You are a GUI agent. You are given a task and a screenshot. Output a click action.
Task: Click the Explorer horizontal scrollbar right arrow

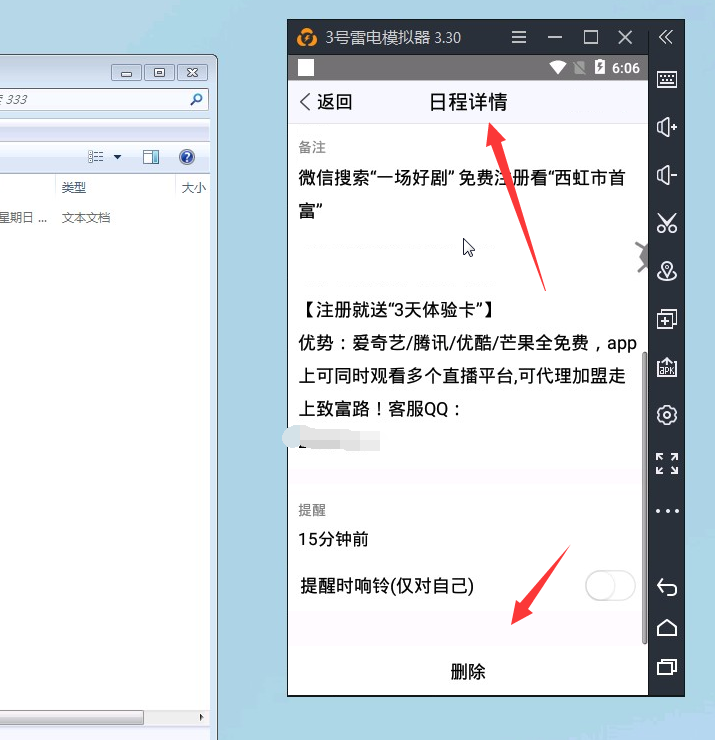click(202, 717)
